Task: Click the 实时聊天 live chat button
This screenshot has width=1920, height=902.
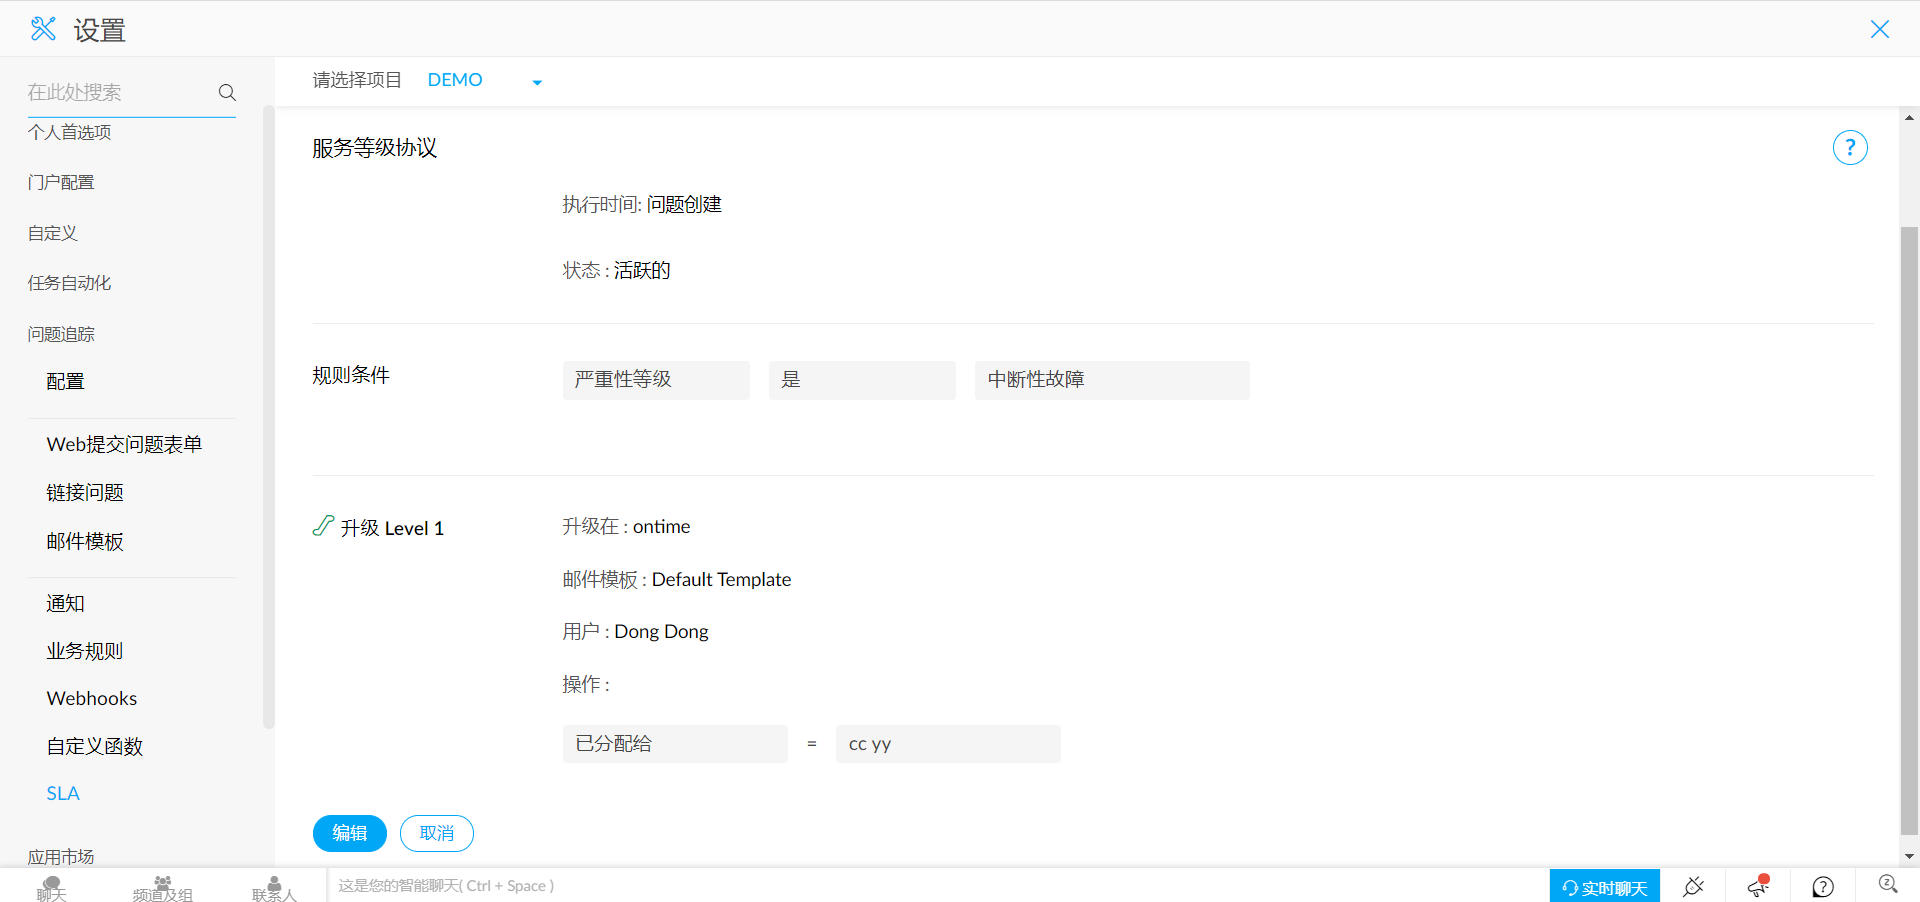Action: pos(1604,887)
